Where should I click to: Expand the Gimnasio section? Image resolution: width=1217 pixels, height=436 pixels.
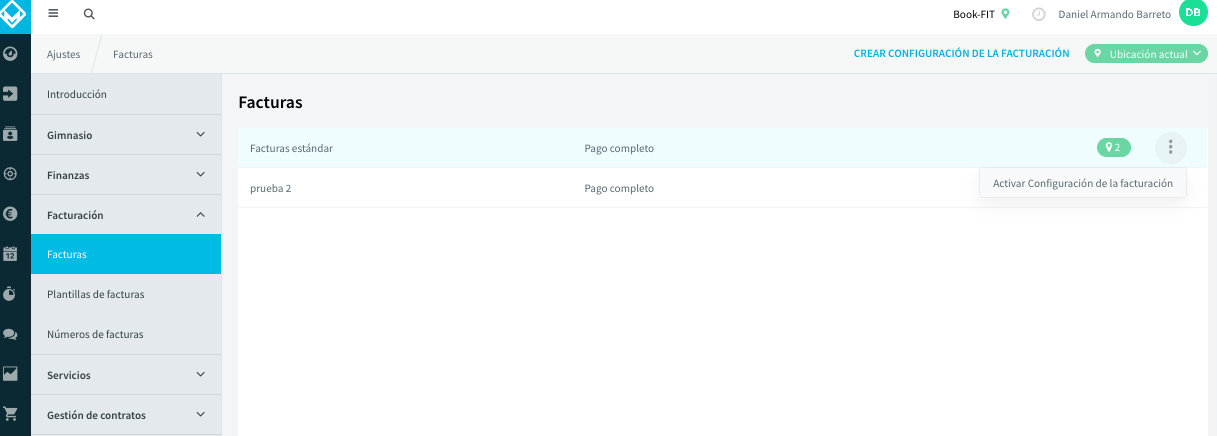click(x=126, y=134)
